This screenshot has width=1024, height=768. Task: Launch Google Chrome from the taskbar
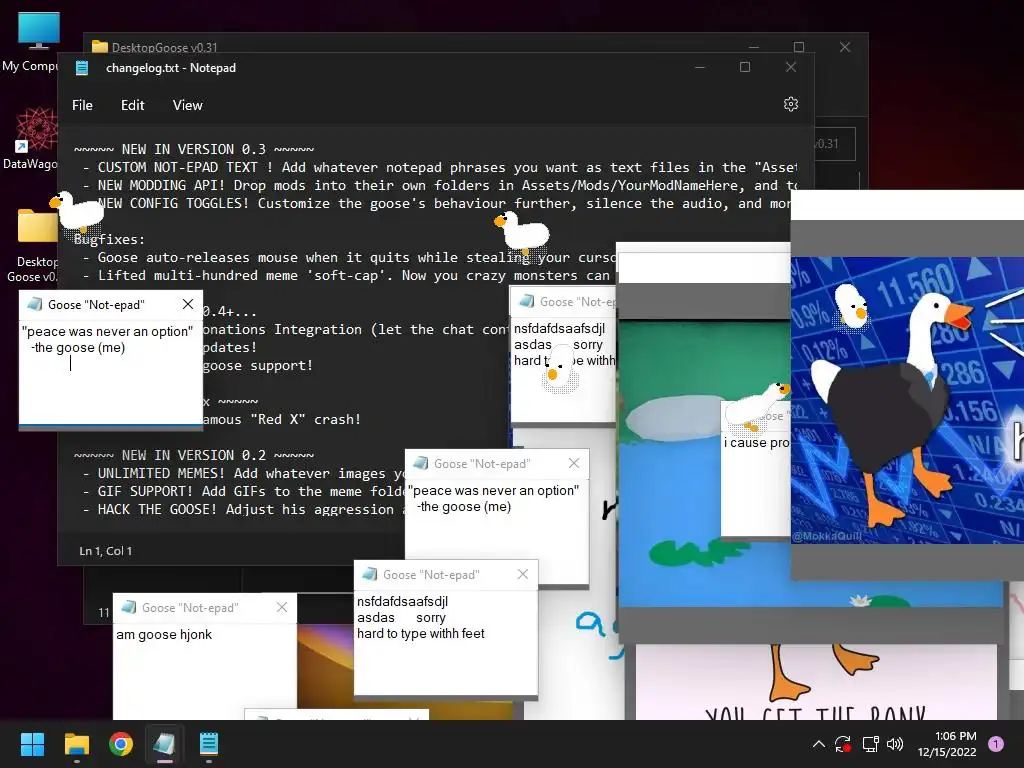121,744
